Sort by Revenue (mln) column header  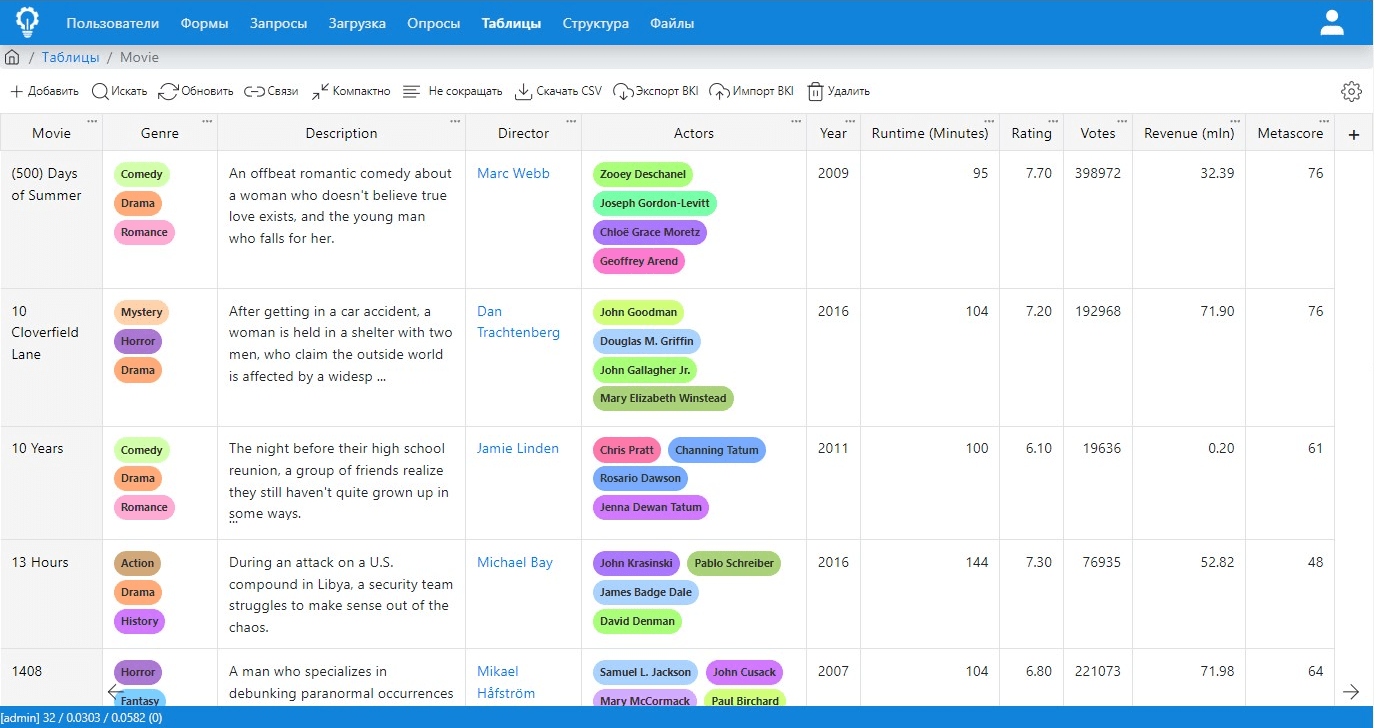(x=1189, y=133)
